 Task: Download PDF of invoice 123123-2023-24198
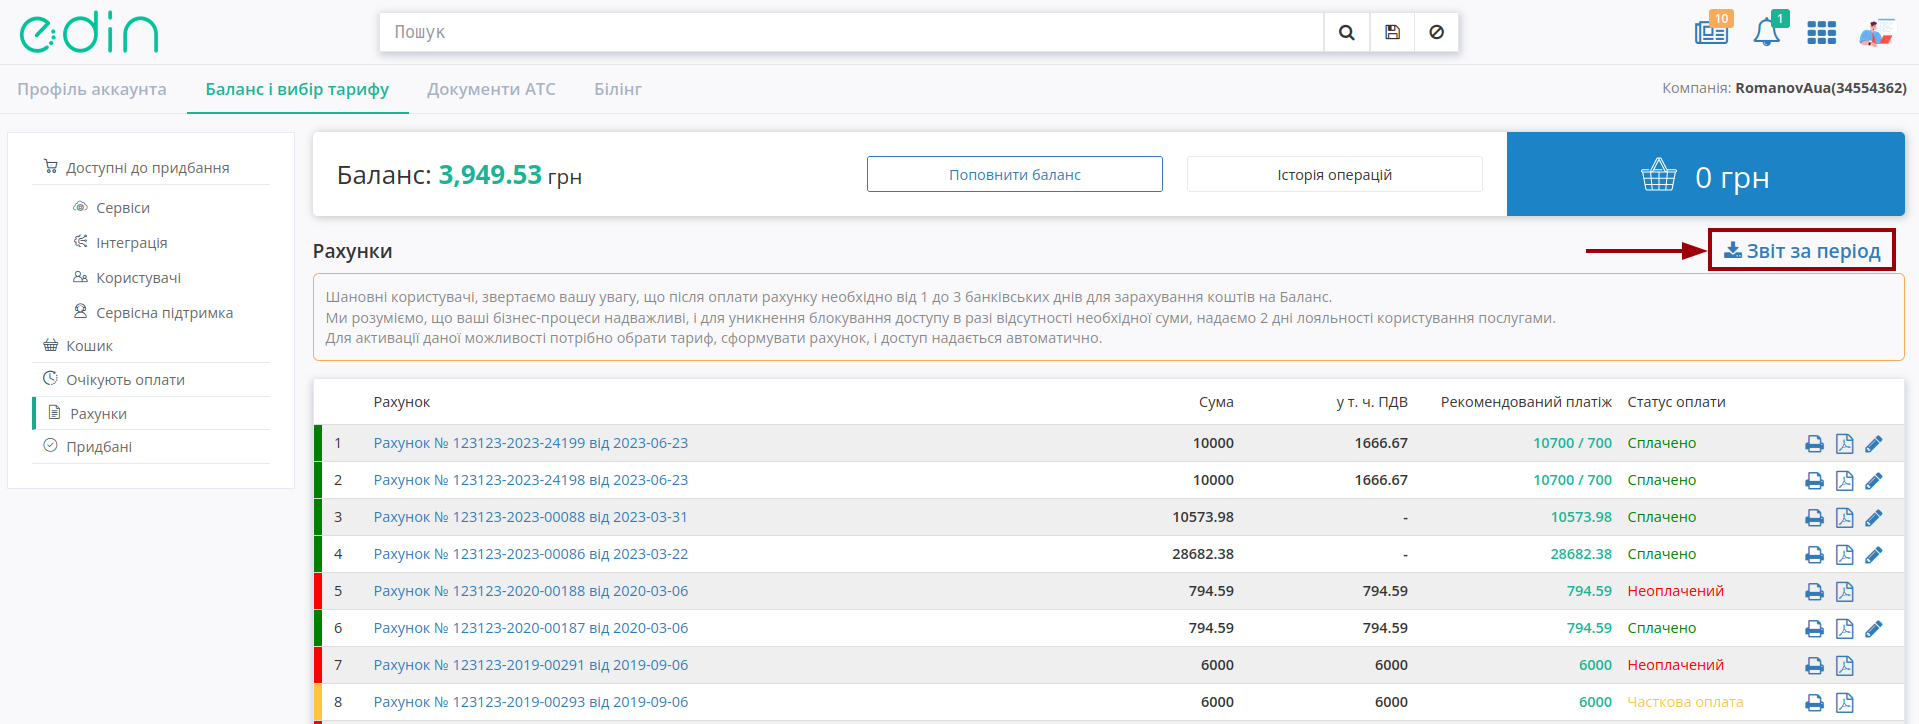1845,481
